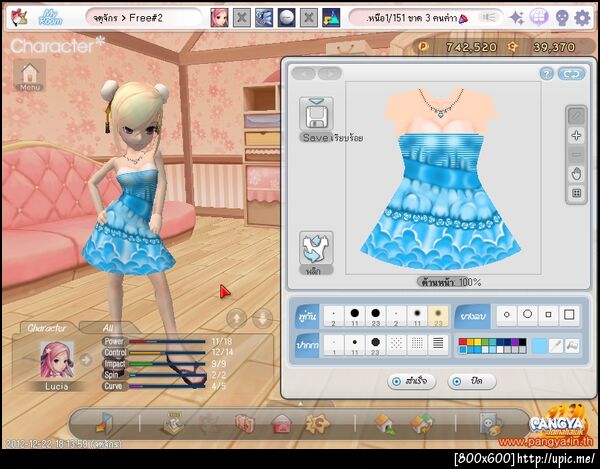The image size is (600, 469).
Task: Select the dotted scatter pen pattern
Action: [x=396, y=345]
